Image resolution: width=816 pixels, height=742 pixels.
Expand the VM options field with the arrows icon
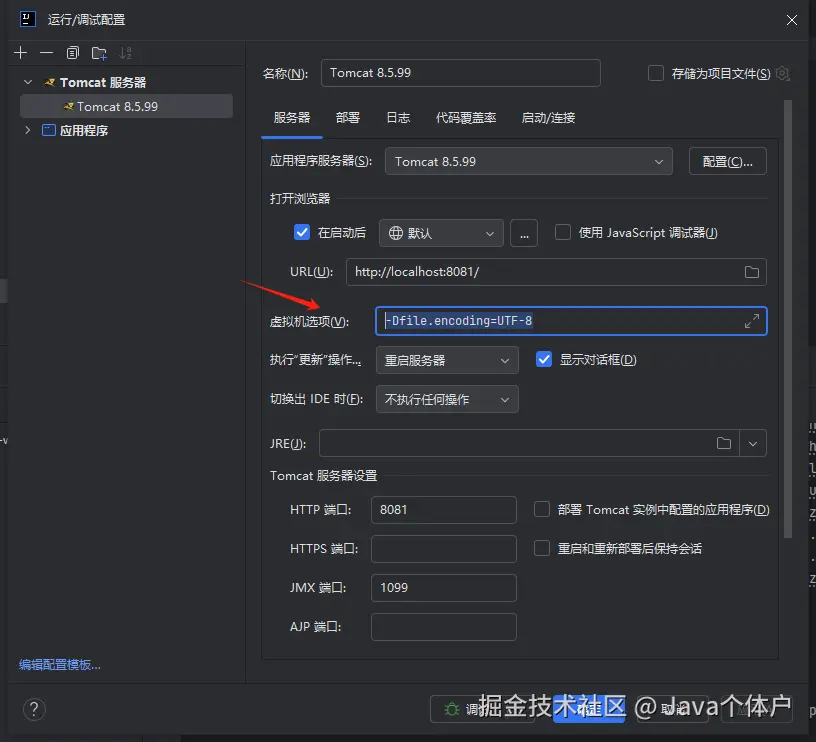tap(751, 321)
